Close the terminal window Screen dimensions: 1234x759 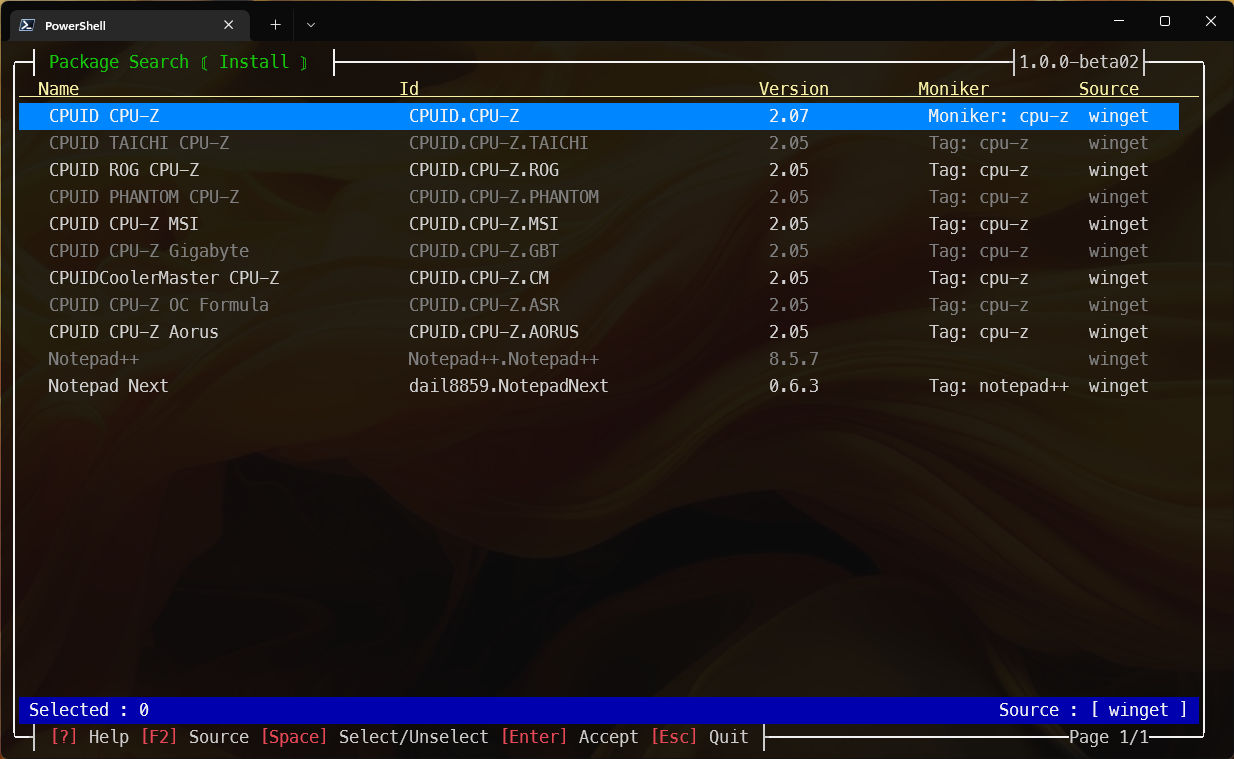[1210, 21]
